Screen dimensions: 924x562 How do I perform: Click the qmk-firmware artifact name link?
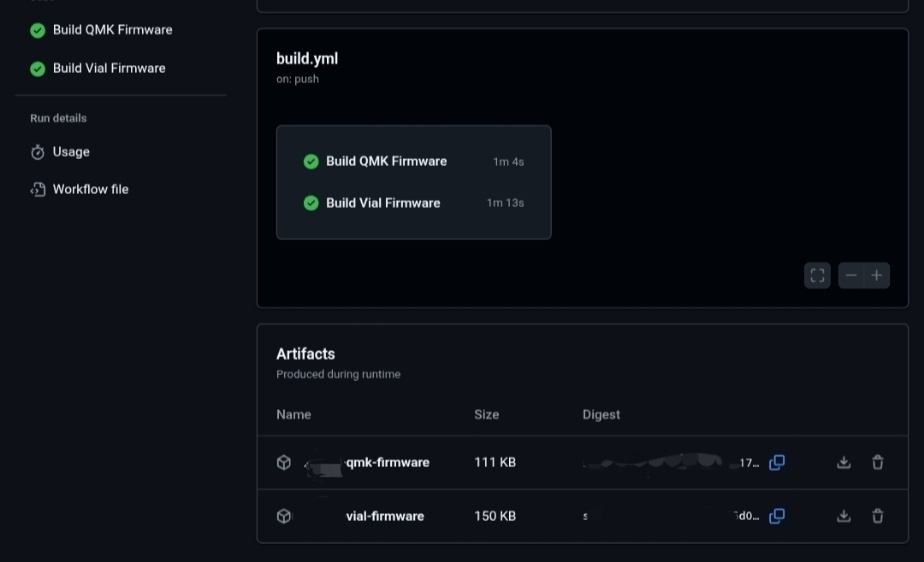(x=387, y=463)
